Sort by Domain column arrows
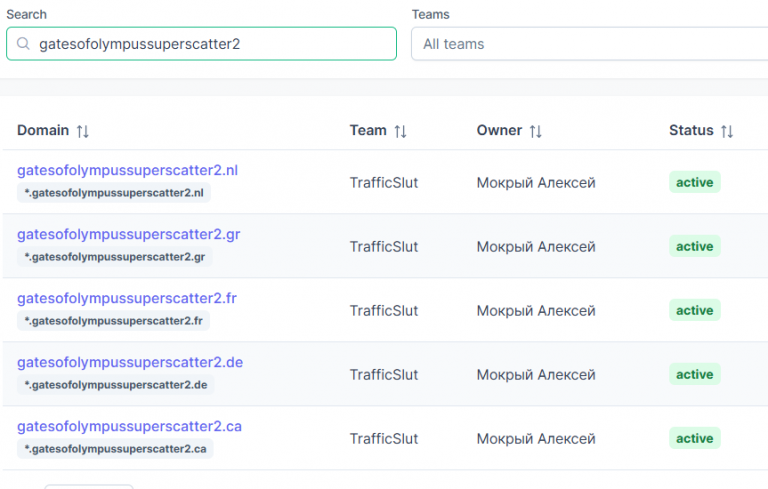Image resolution: width=768 pixels, height=489 pixels. [x=82, y=131]
